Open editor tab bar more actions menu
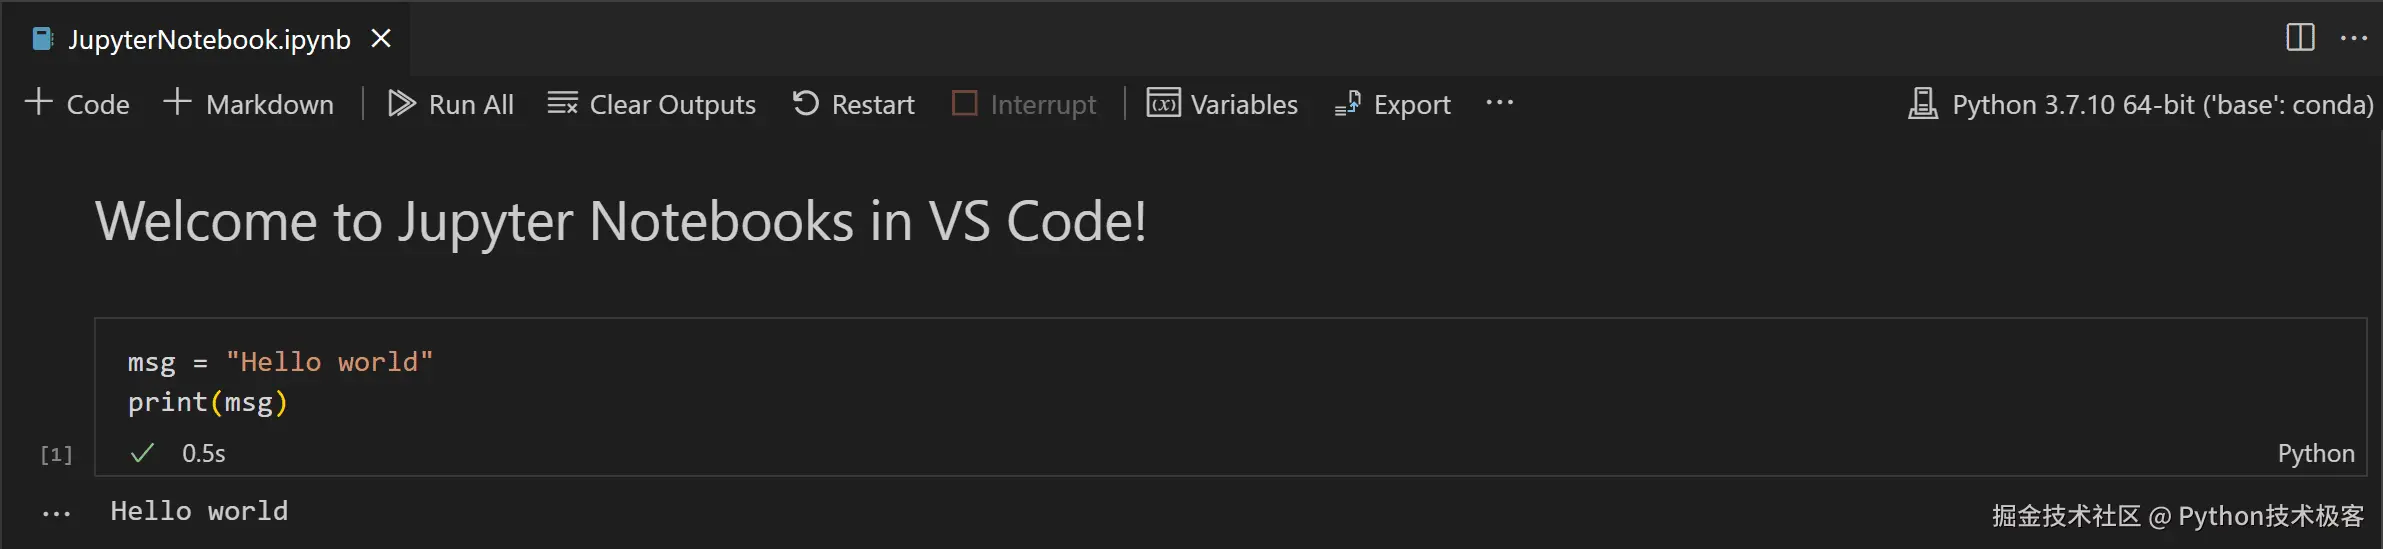Image resolution: width=2383 pixels, height=549 pixels. (2354, 38)
